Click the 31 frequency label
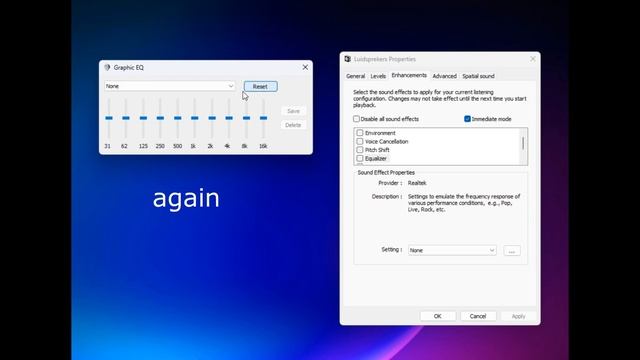This screenshot has height=360, width=640. [107, 146]
